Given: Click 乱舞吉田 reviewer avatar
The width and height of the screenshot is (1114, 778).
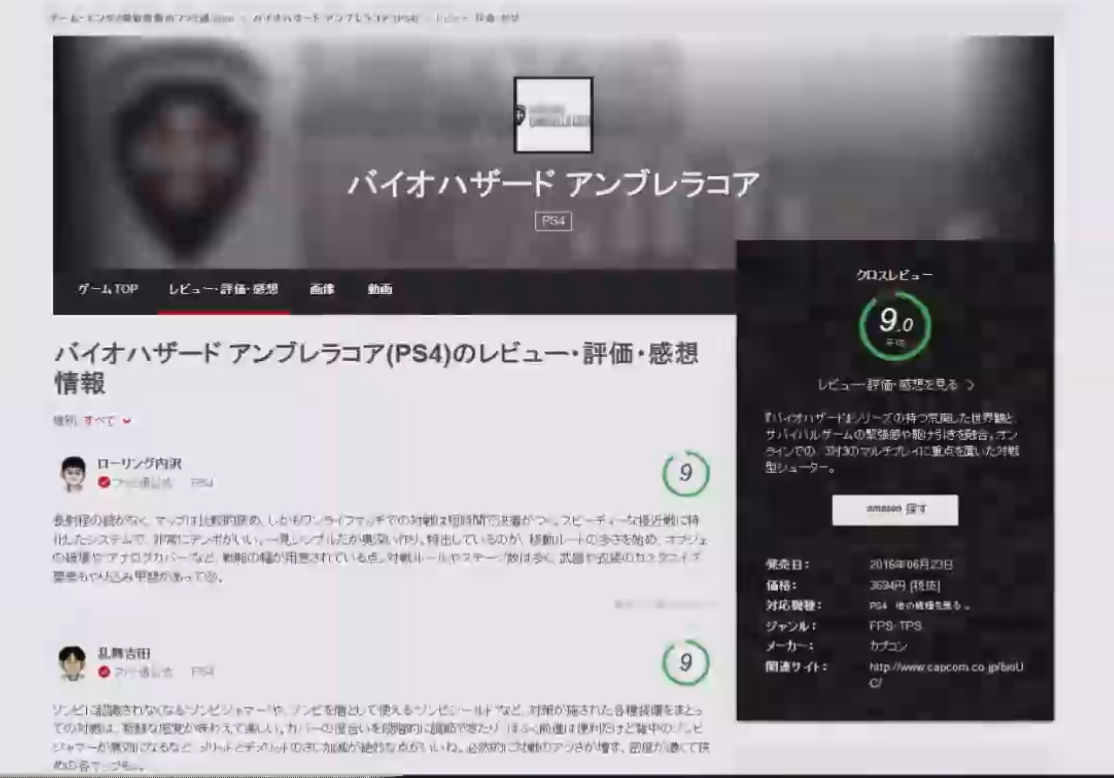Looking at the screenshot, I should (72, 662).
